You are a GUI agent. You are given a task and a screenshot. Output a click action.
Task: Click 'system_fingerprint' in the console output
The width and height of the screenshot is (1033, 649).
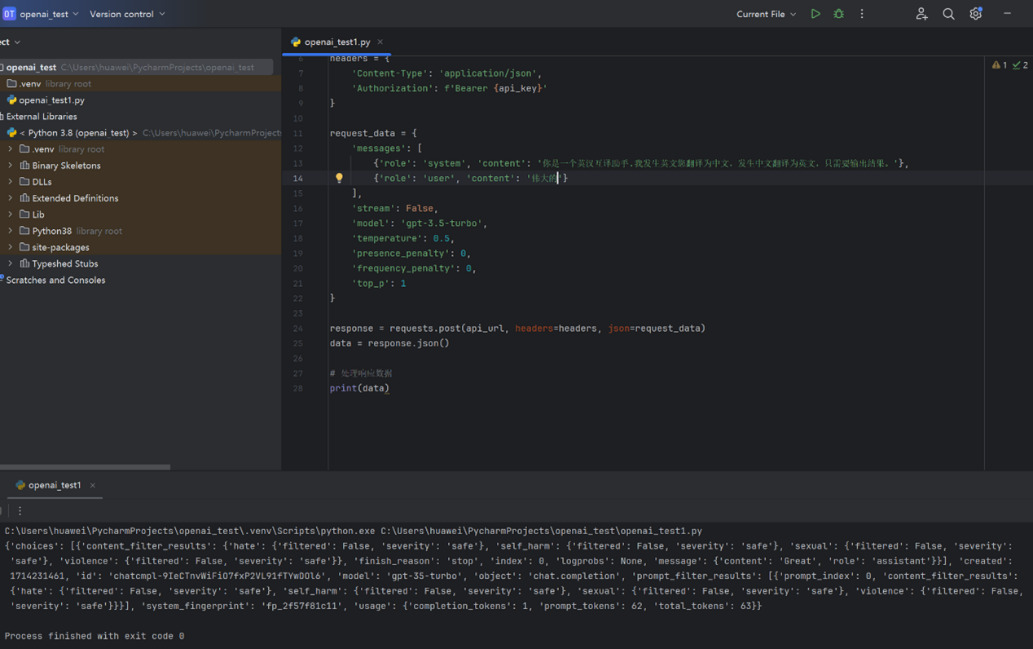pos(194,606)
